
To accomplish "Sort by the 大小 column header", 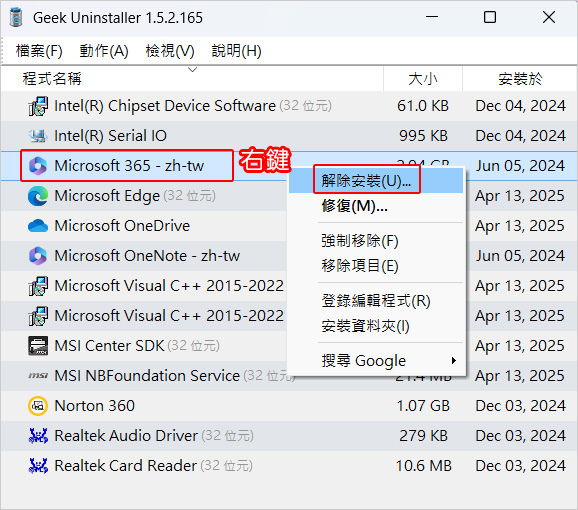I will (x=422, y=79).
